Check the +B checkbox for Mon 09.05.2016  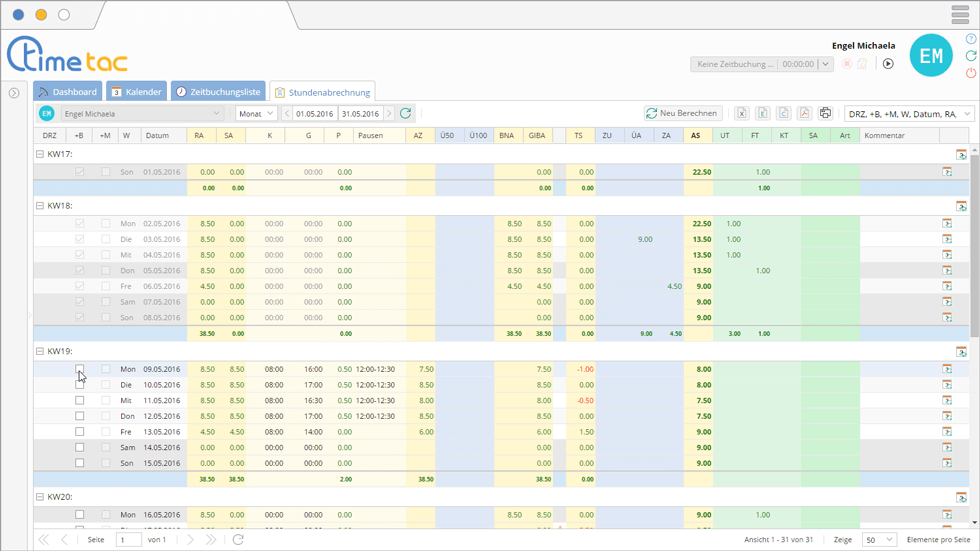pos(80,369)
